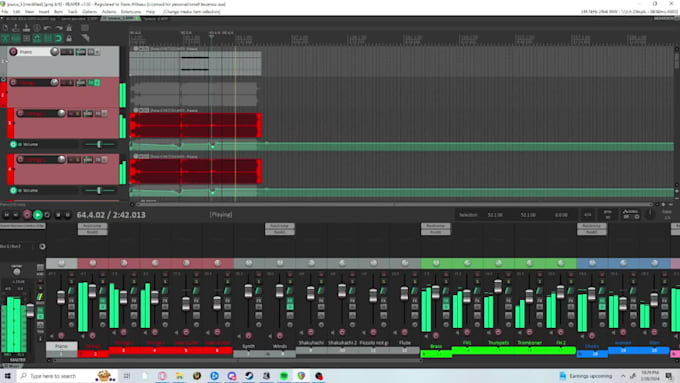Click the Piano track volume knob

(54, 52)
